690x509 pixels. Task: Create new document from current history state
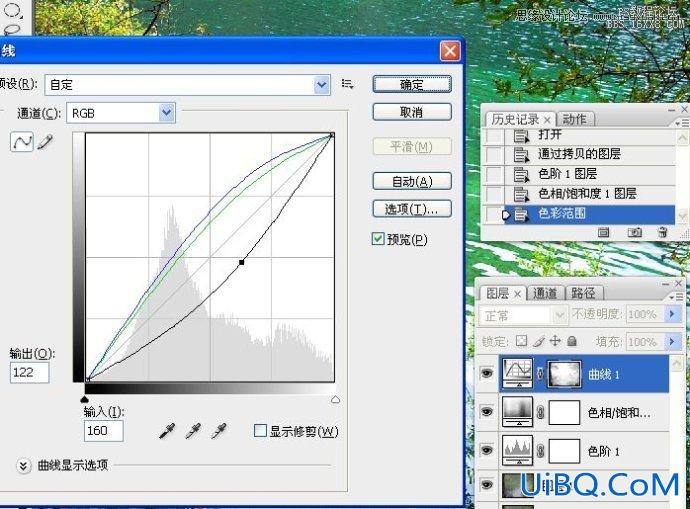coord(603,232)
